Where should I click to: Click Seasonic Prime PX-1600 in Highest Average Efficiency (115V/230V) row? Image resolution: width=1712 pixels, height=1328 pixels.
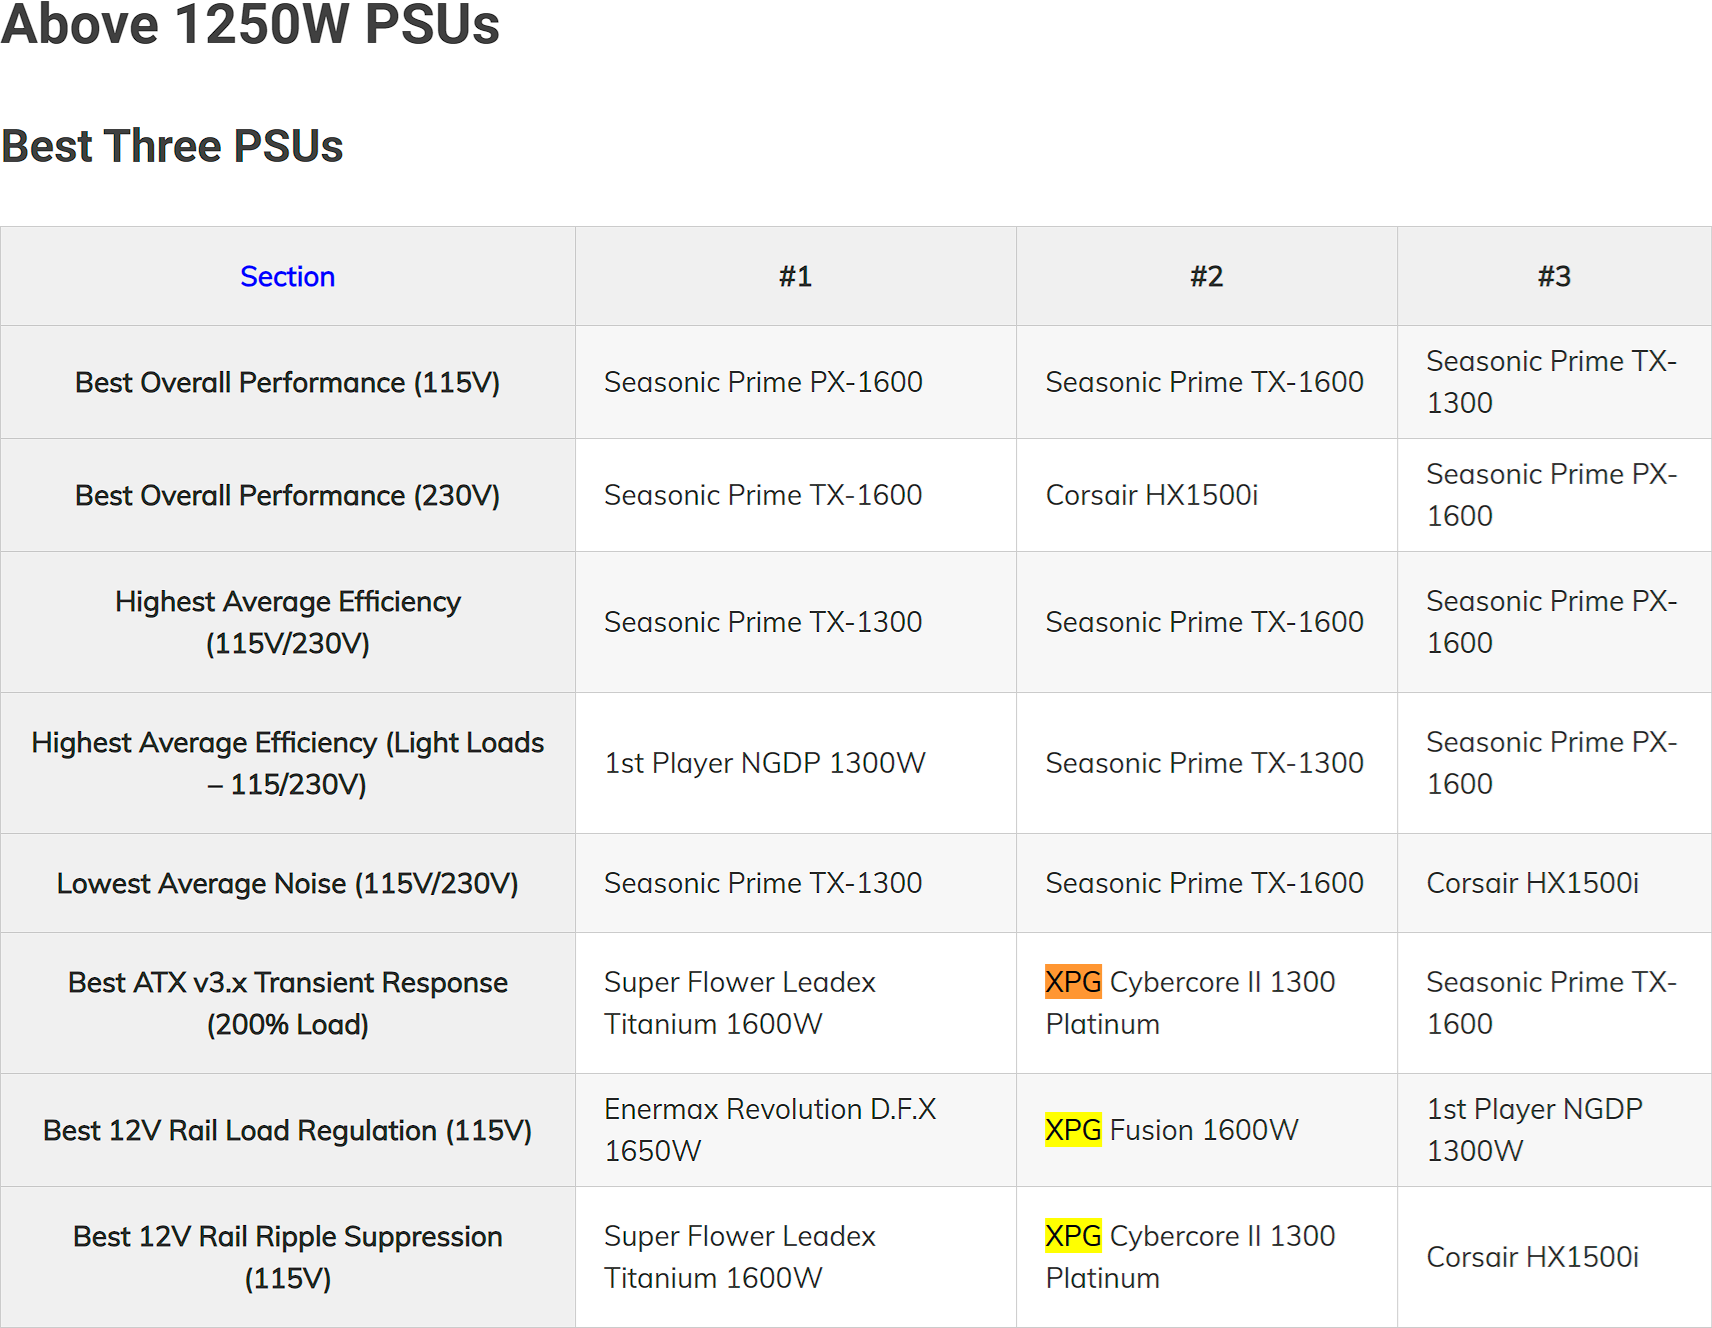click(1551, 622)
